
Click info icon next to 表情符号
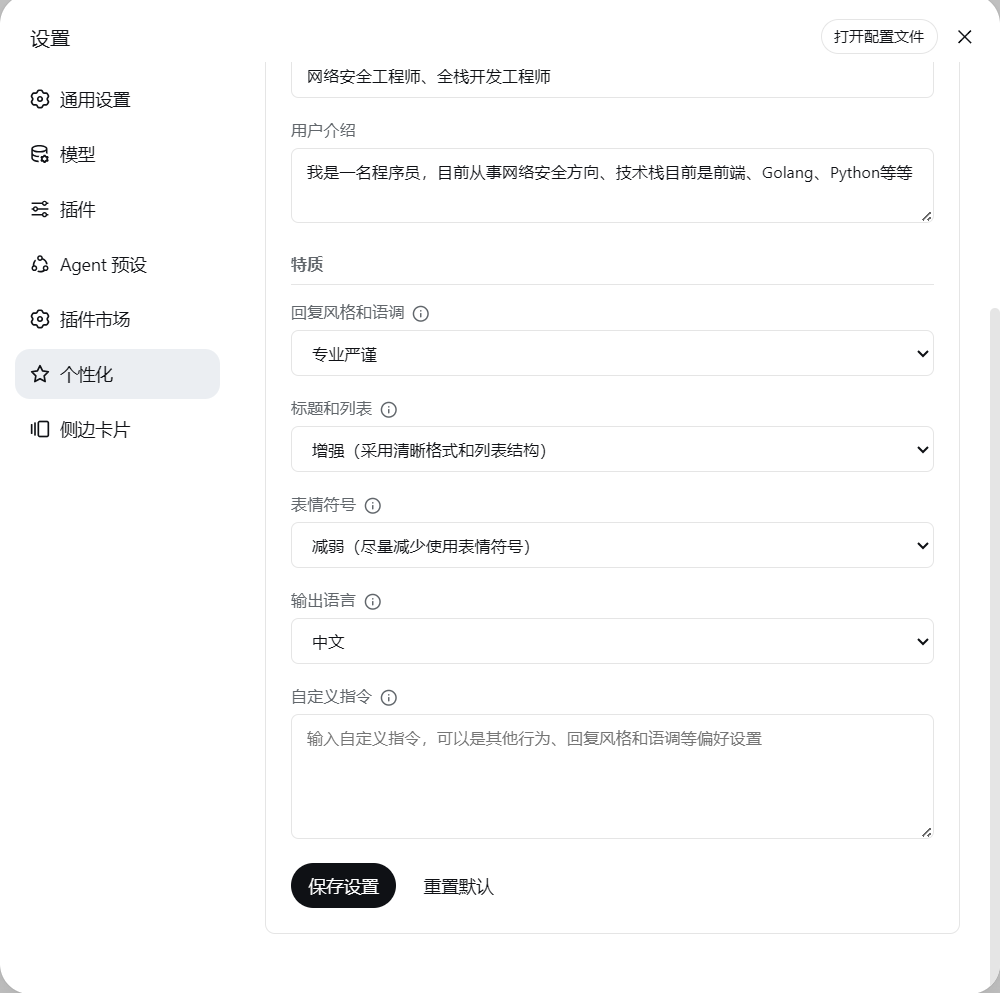coord(372,506)
